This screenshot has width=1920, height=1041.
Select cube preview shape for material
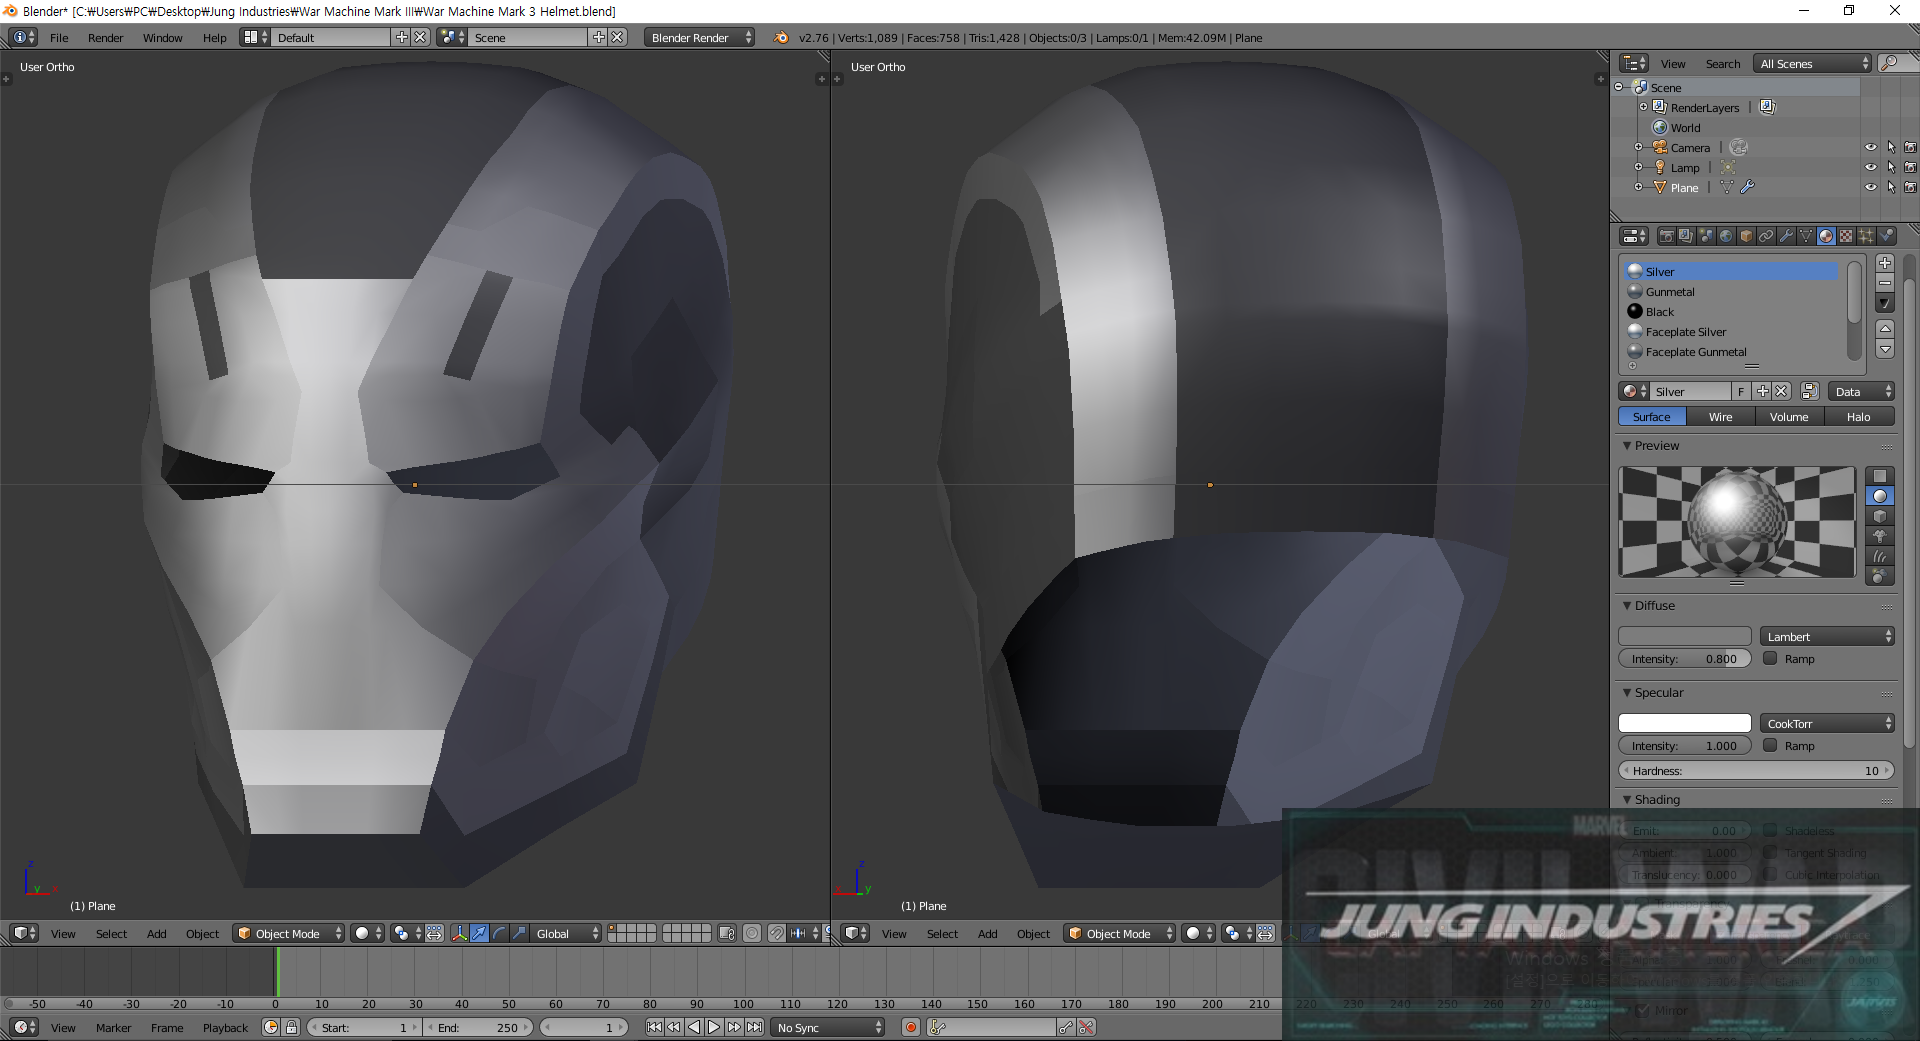pyautogui.click(x=1880, y=516)
